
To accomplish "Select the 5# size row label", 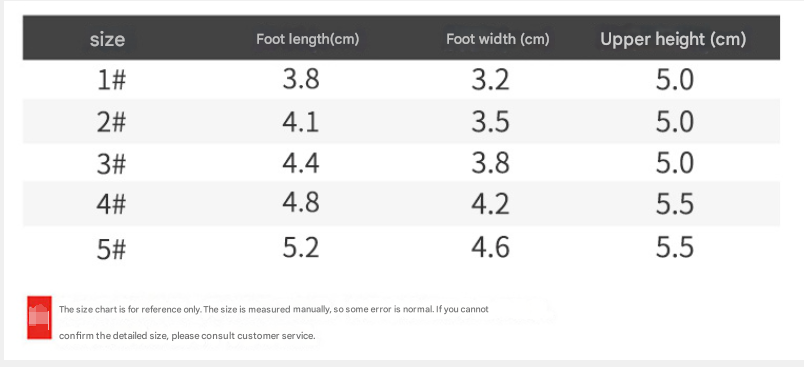I will coord(111,249).
